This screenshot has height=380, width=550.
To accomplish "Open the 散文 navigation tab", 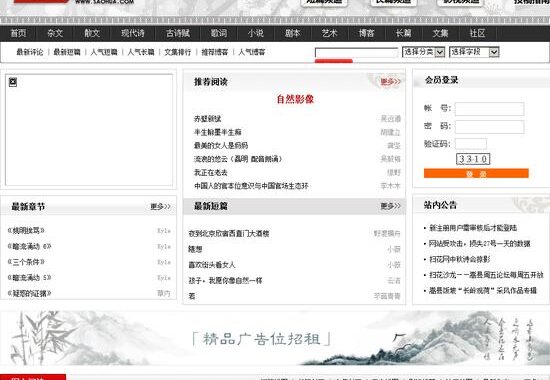I will click(92, 33).
